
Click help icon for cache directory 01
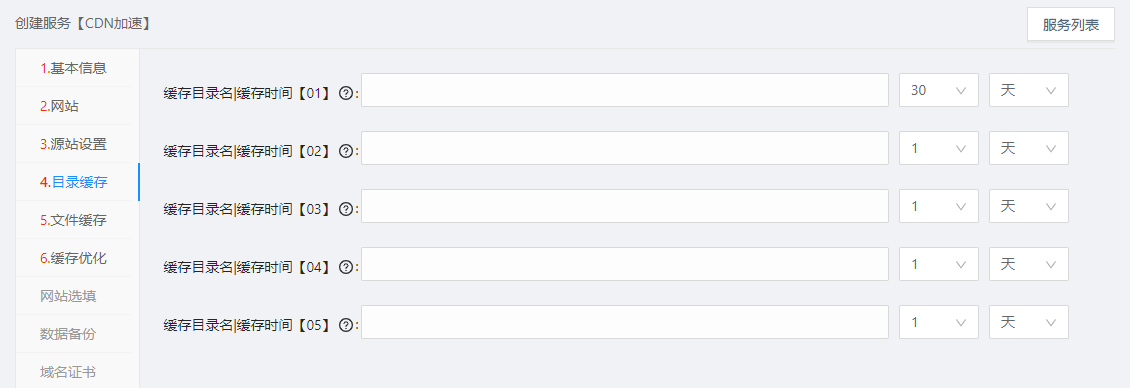(345, 93)
